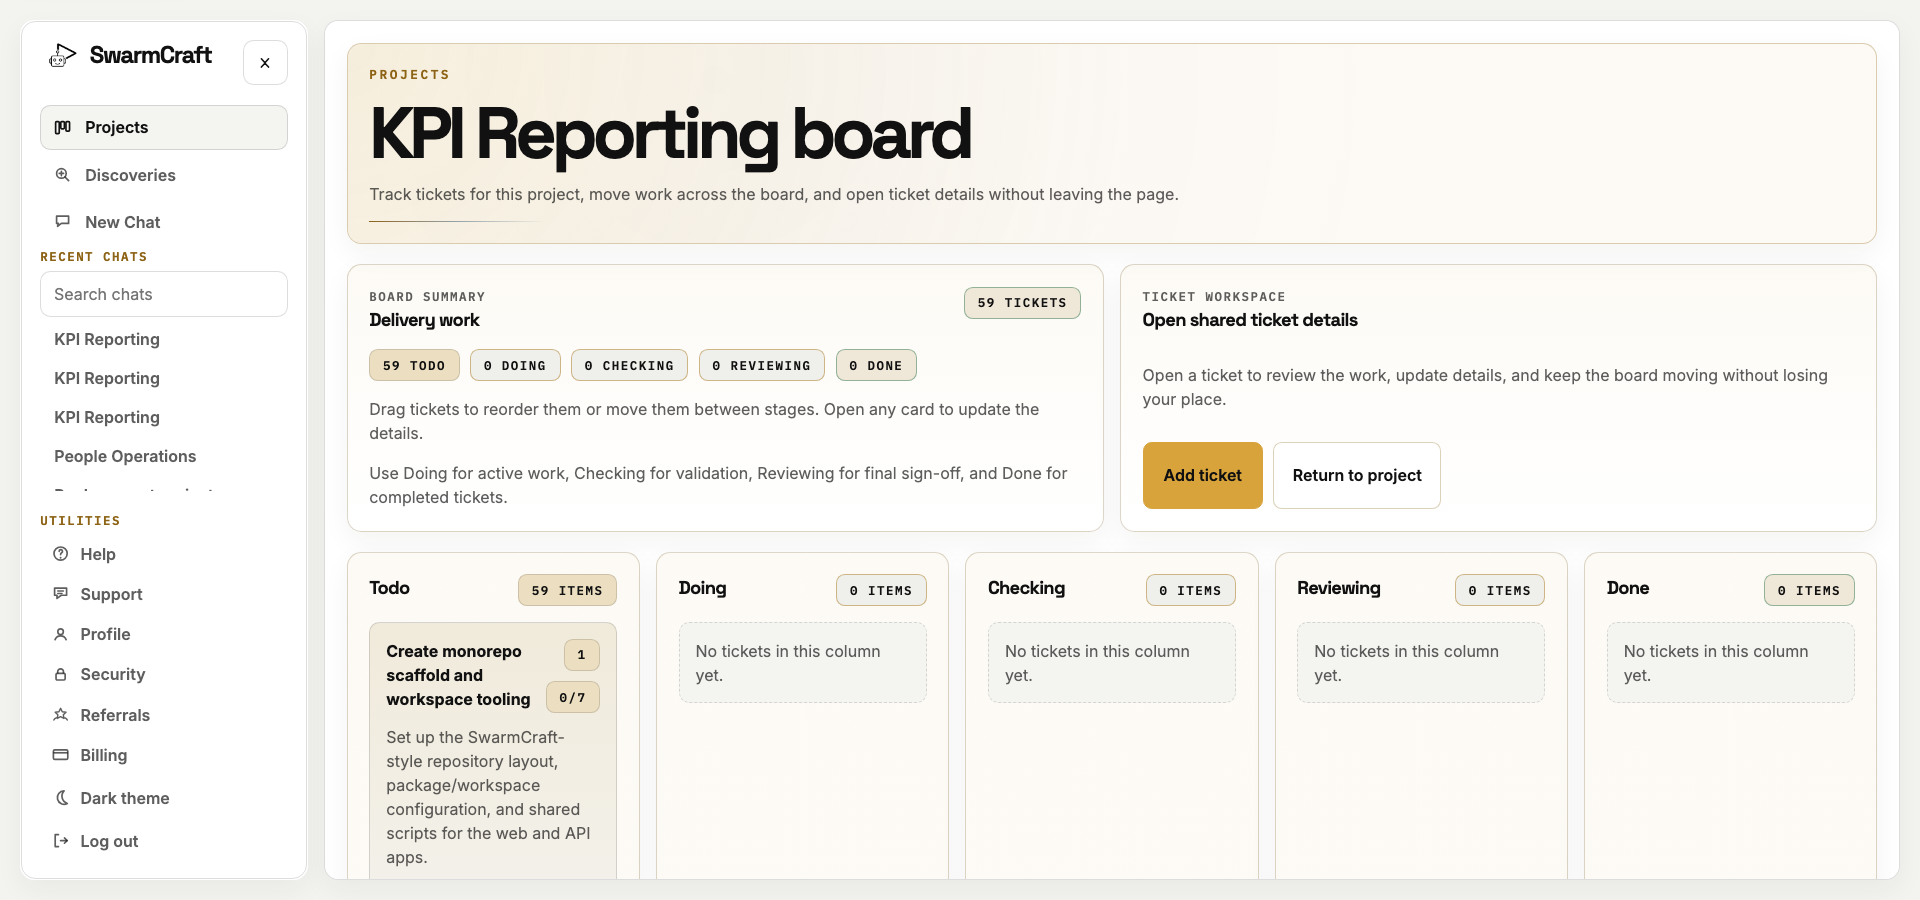This screenshot has width=1920, height=900.
Task: Toggle Dark theme
Action: click(164, 798)
